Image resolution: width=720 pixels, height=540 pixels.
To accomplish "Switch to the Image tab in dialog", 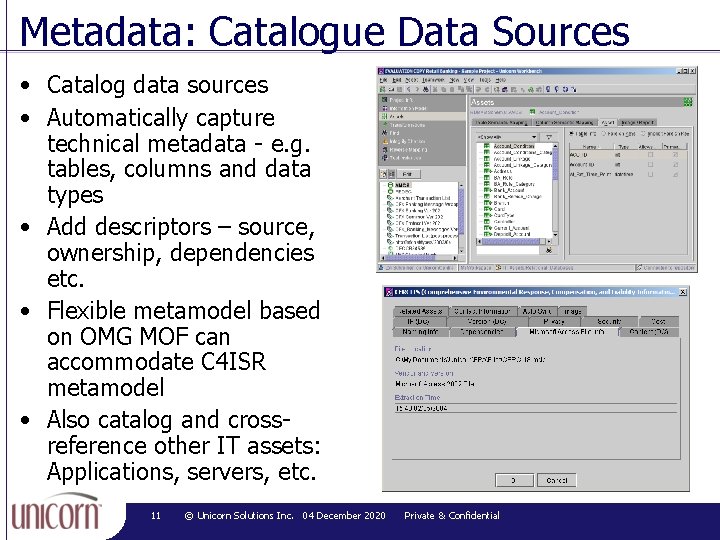I will click(572, 311).
